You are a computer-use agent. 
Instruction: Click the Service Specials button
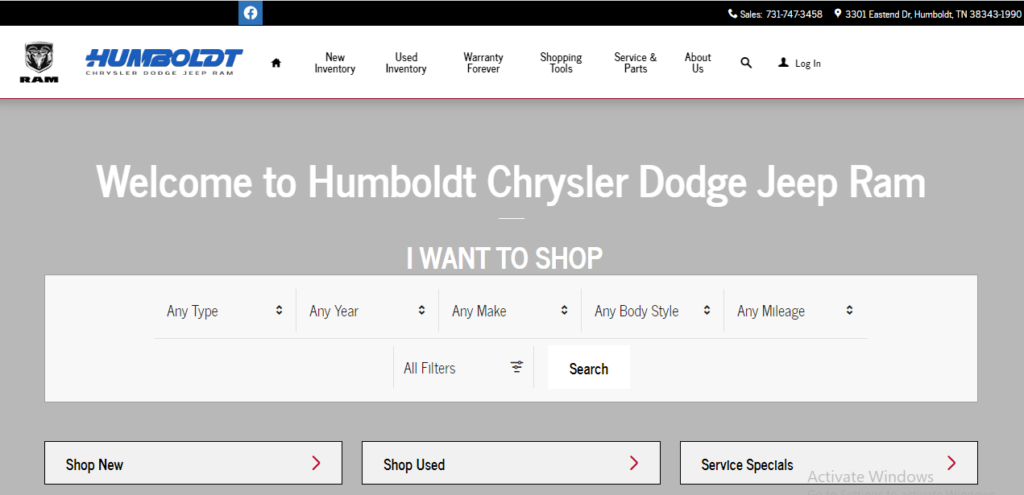click(828, 464)
